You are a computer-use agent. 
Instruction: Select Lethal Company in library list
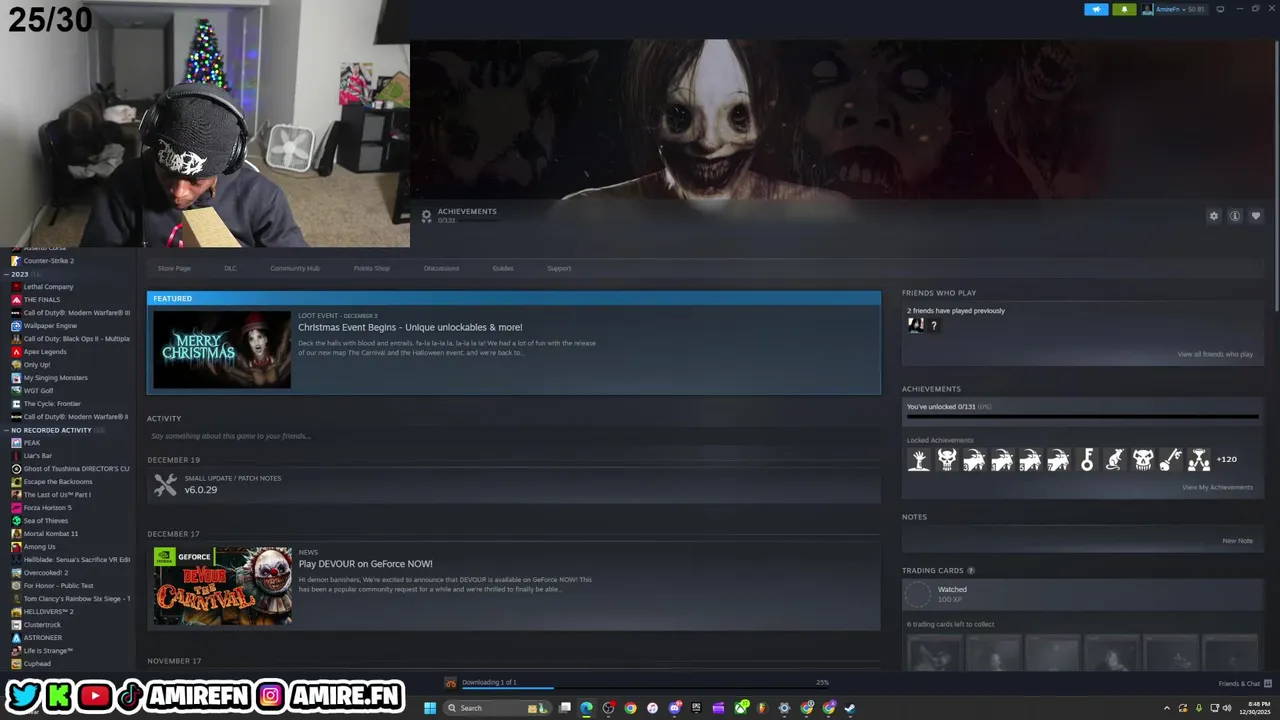pos(48,287)
